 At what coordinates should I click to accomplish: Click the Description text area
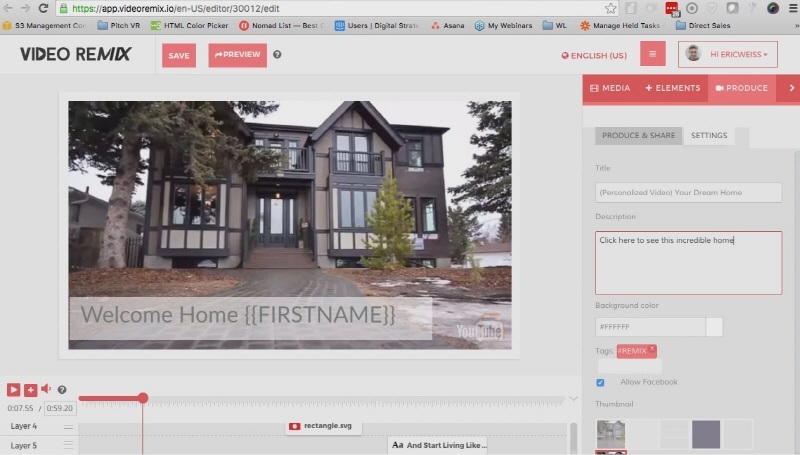(x=688, y=263)
